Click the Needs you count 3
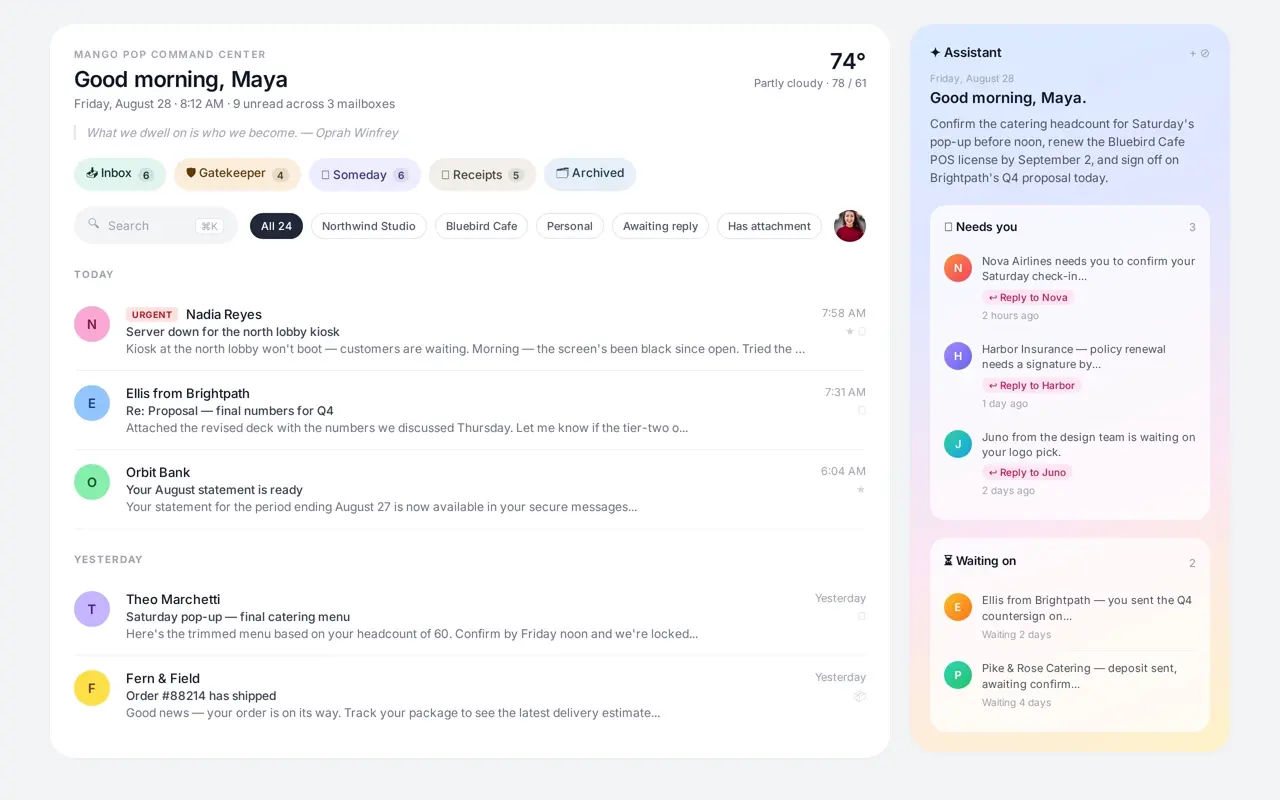 pos(1192,227)
